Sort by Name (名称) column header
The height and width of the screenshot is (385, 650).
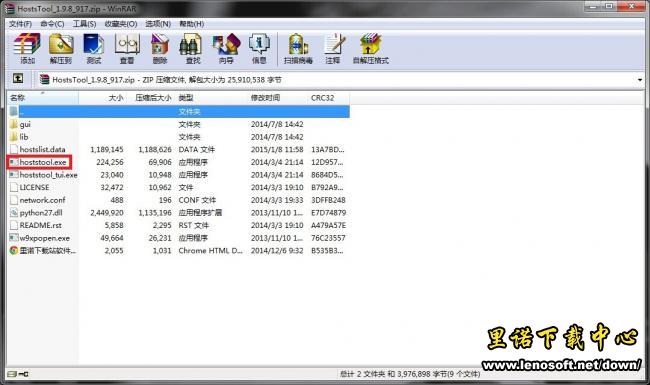coord(43,98)
